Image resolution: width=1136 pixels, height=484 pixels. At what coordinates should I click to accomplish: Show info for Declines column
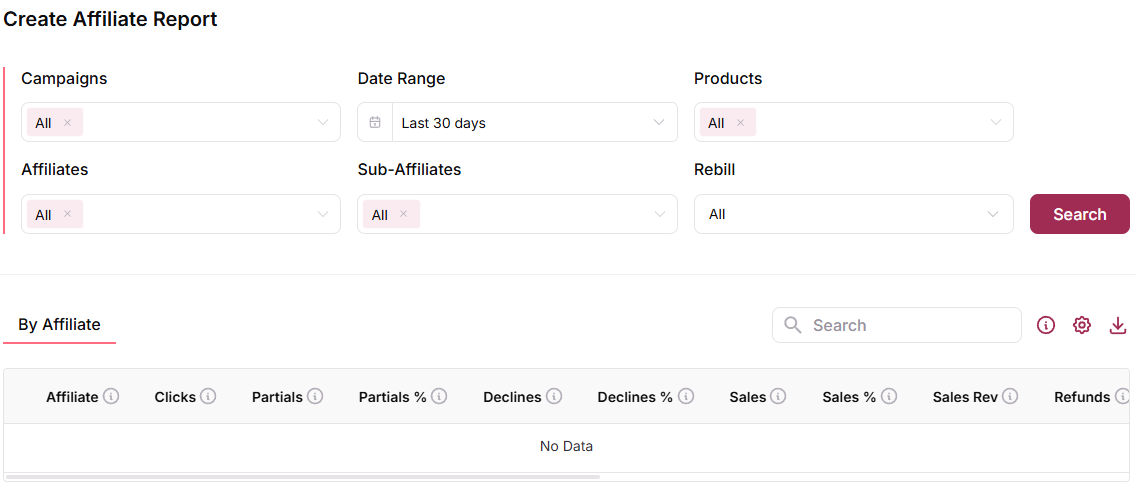pyautogui.click(x=554, y=396)
